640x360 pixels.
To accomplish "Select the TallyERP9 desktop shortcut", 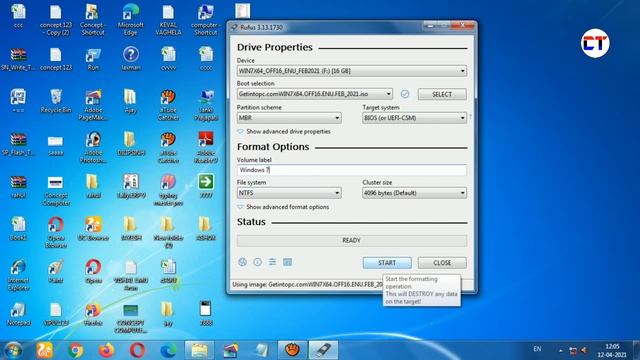I will click(131, 186).
